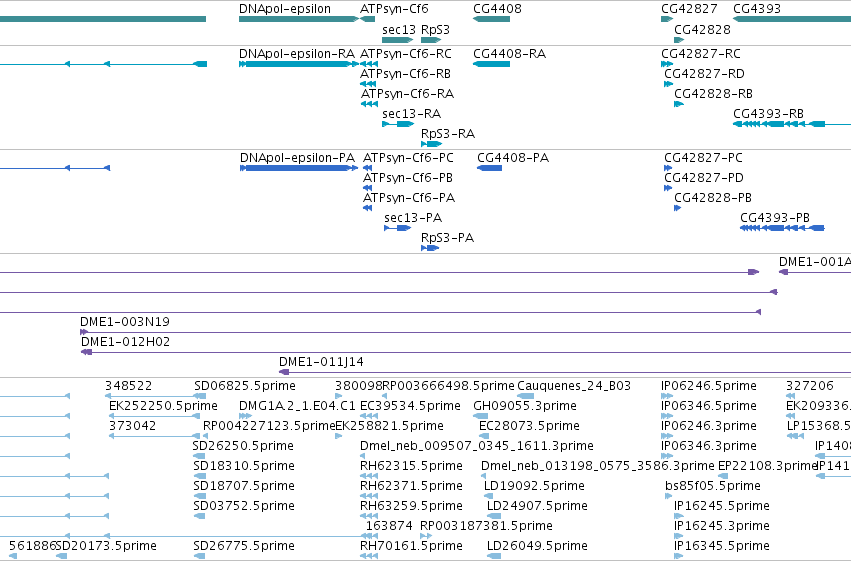Select the DNApol-epsilon gene label
This screenshot has height=561, width=851.
[285, 9]
